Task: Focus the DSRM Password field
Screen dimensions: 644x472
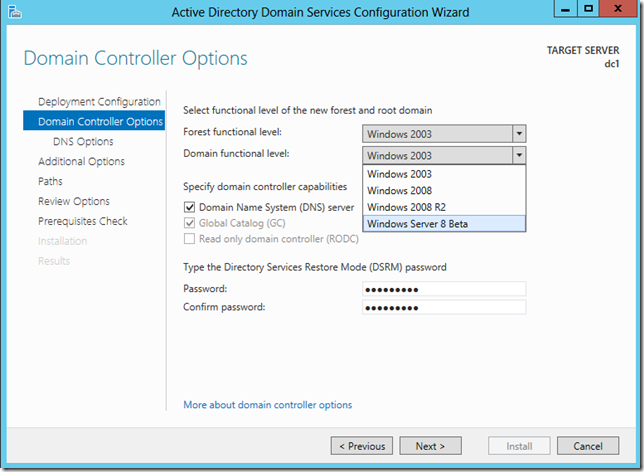Action: point(444,289)
